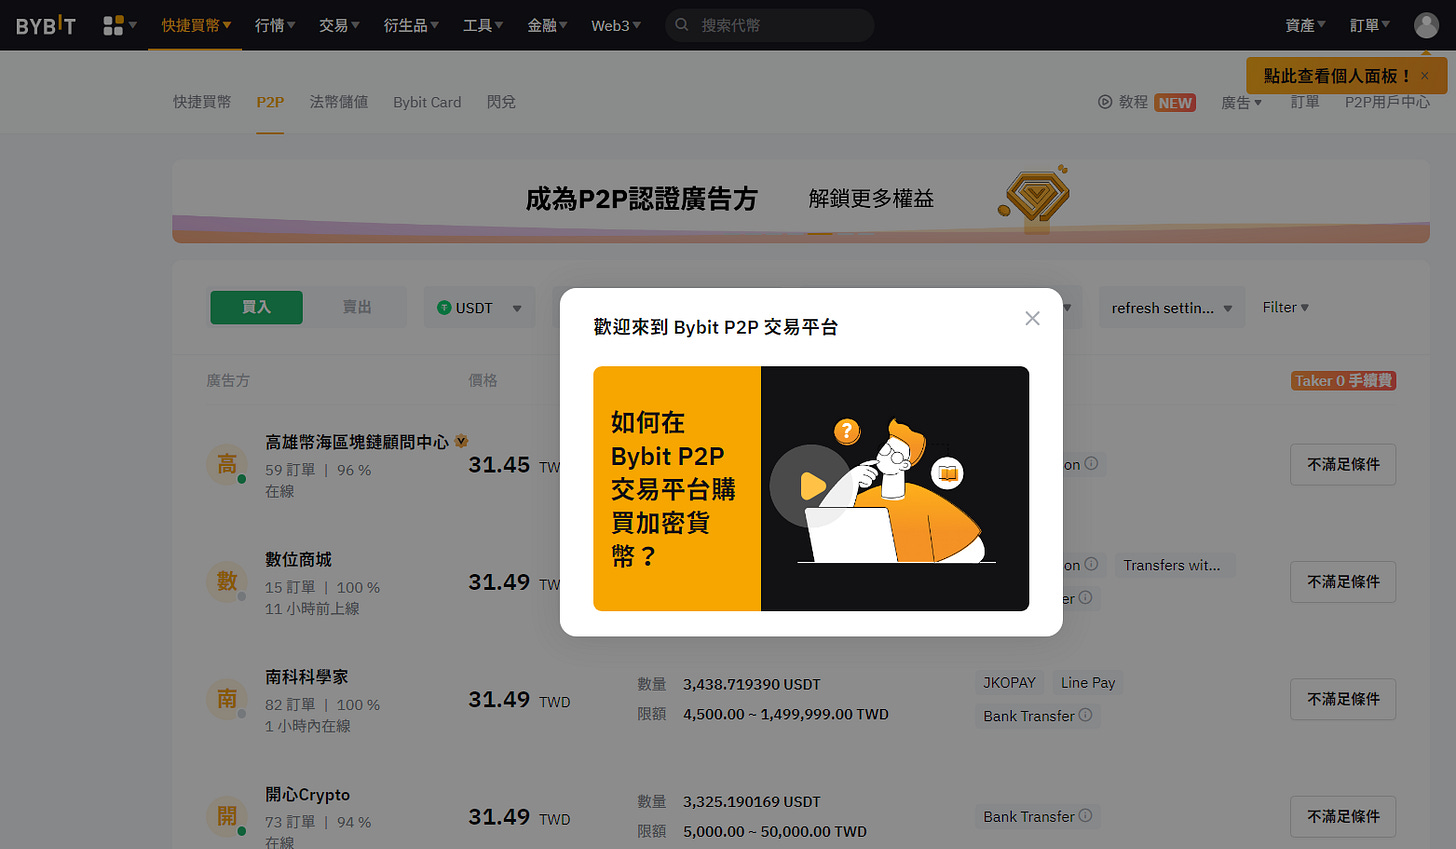Click the verified badge beside 高雄幣海區塊鏈顧問中心

(x=461, y=441)
